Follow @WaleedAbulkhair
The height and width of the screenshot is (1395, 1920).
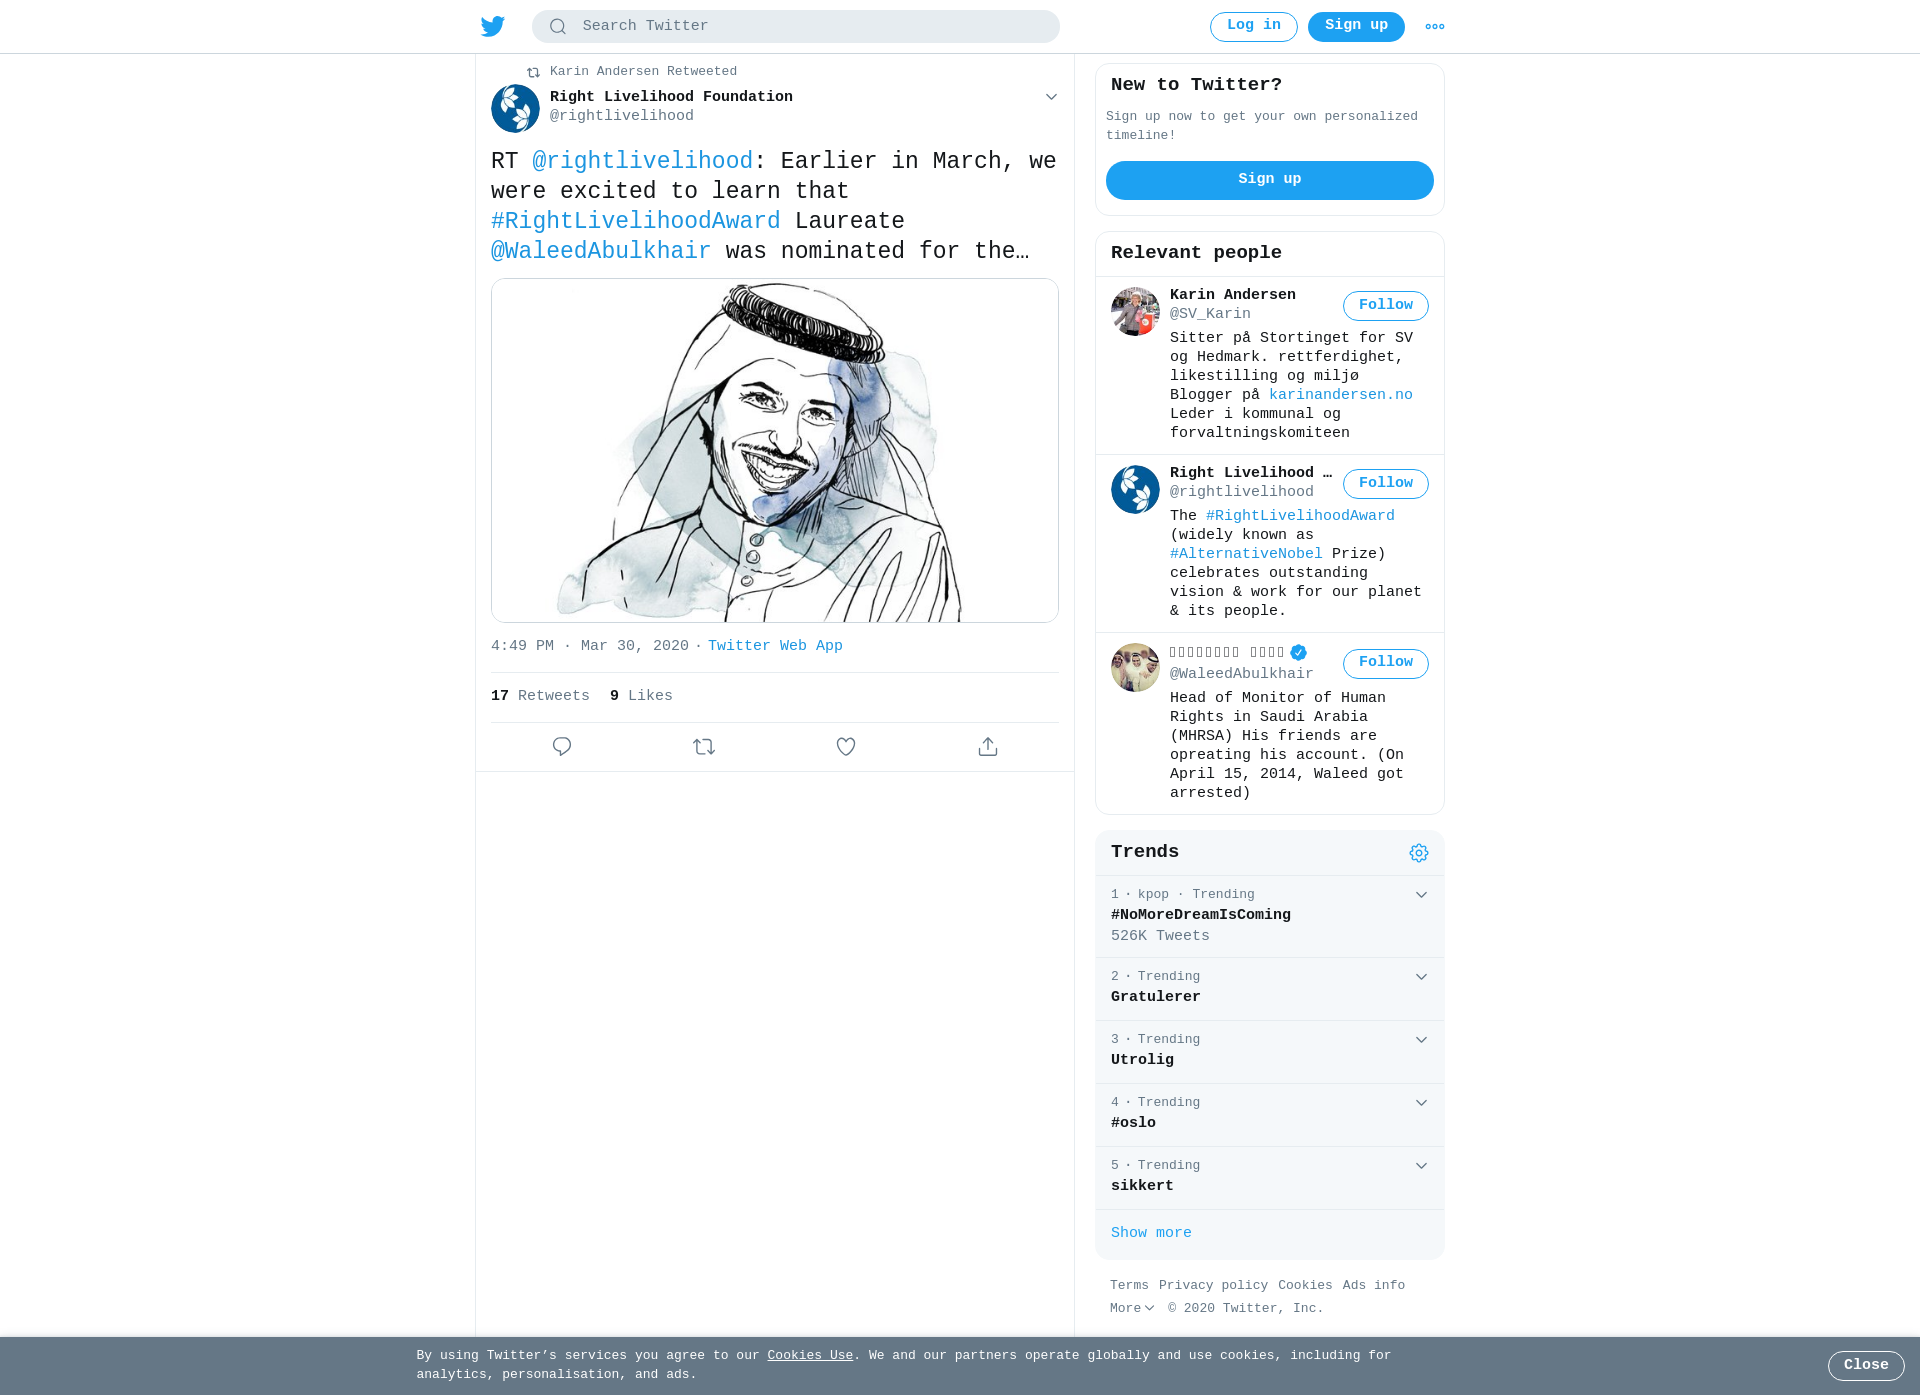(x=1386, y=663)
